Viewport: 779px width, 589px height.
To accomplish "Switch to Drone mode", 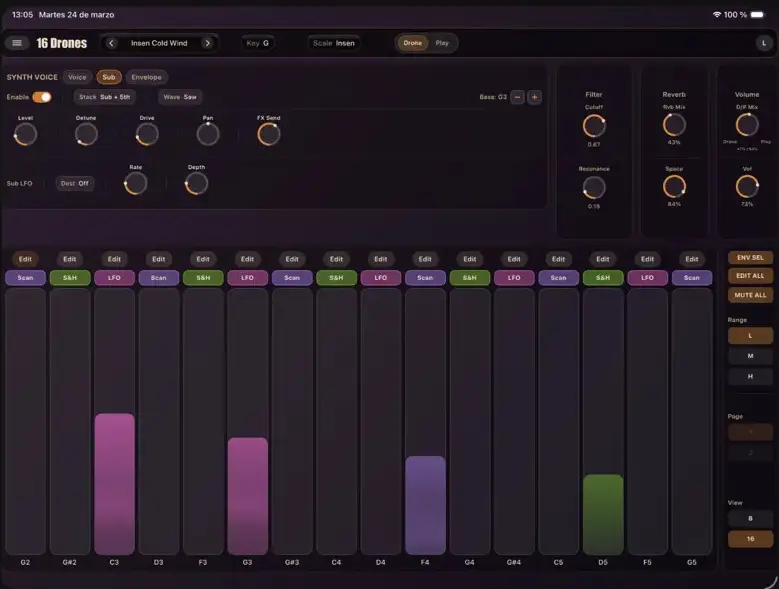I will click(x=412, y=43).
